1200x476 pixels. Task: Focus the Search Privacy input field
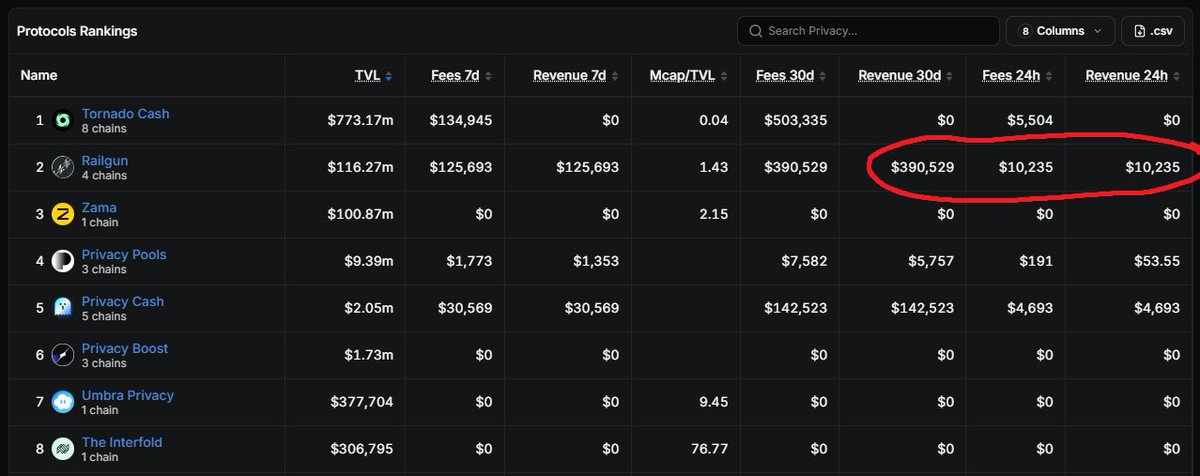[868, 31]
